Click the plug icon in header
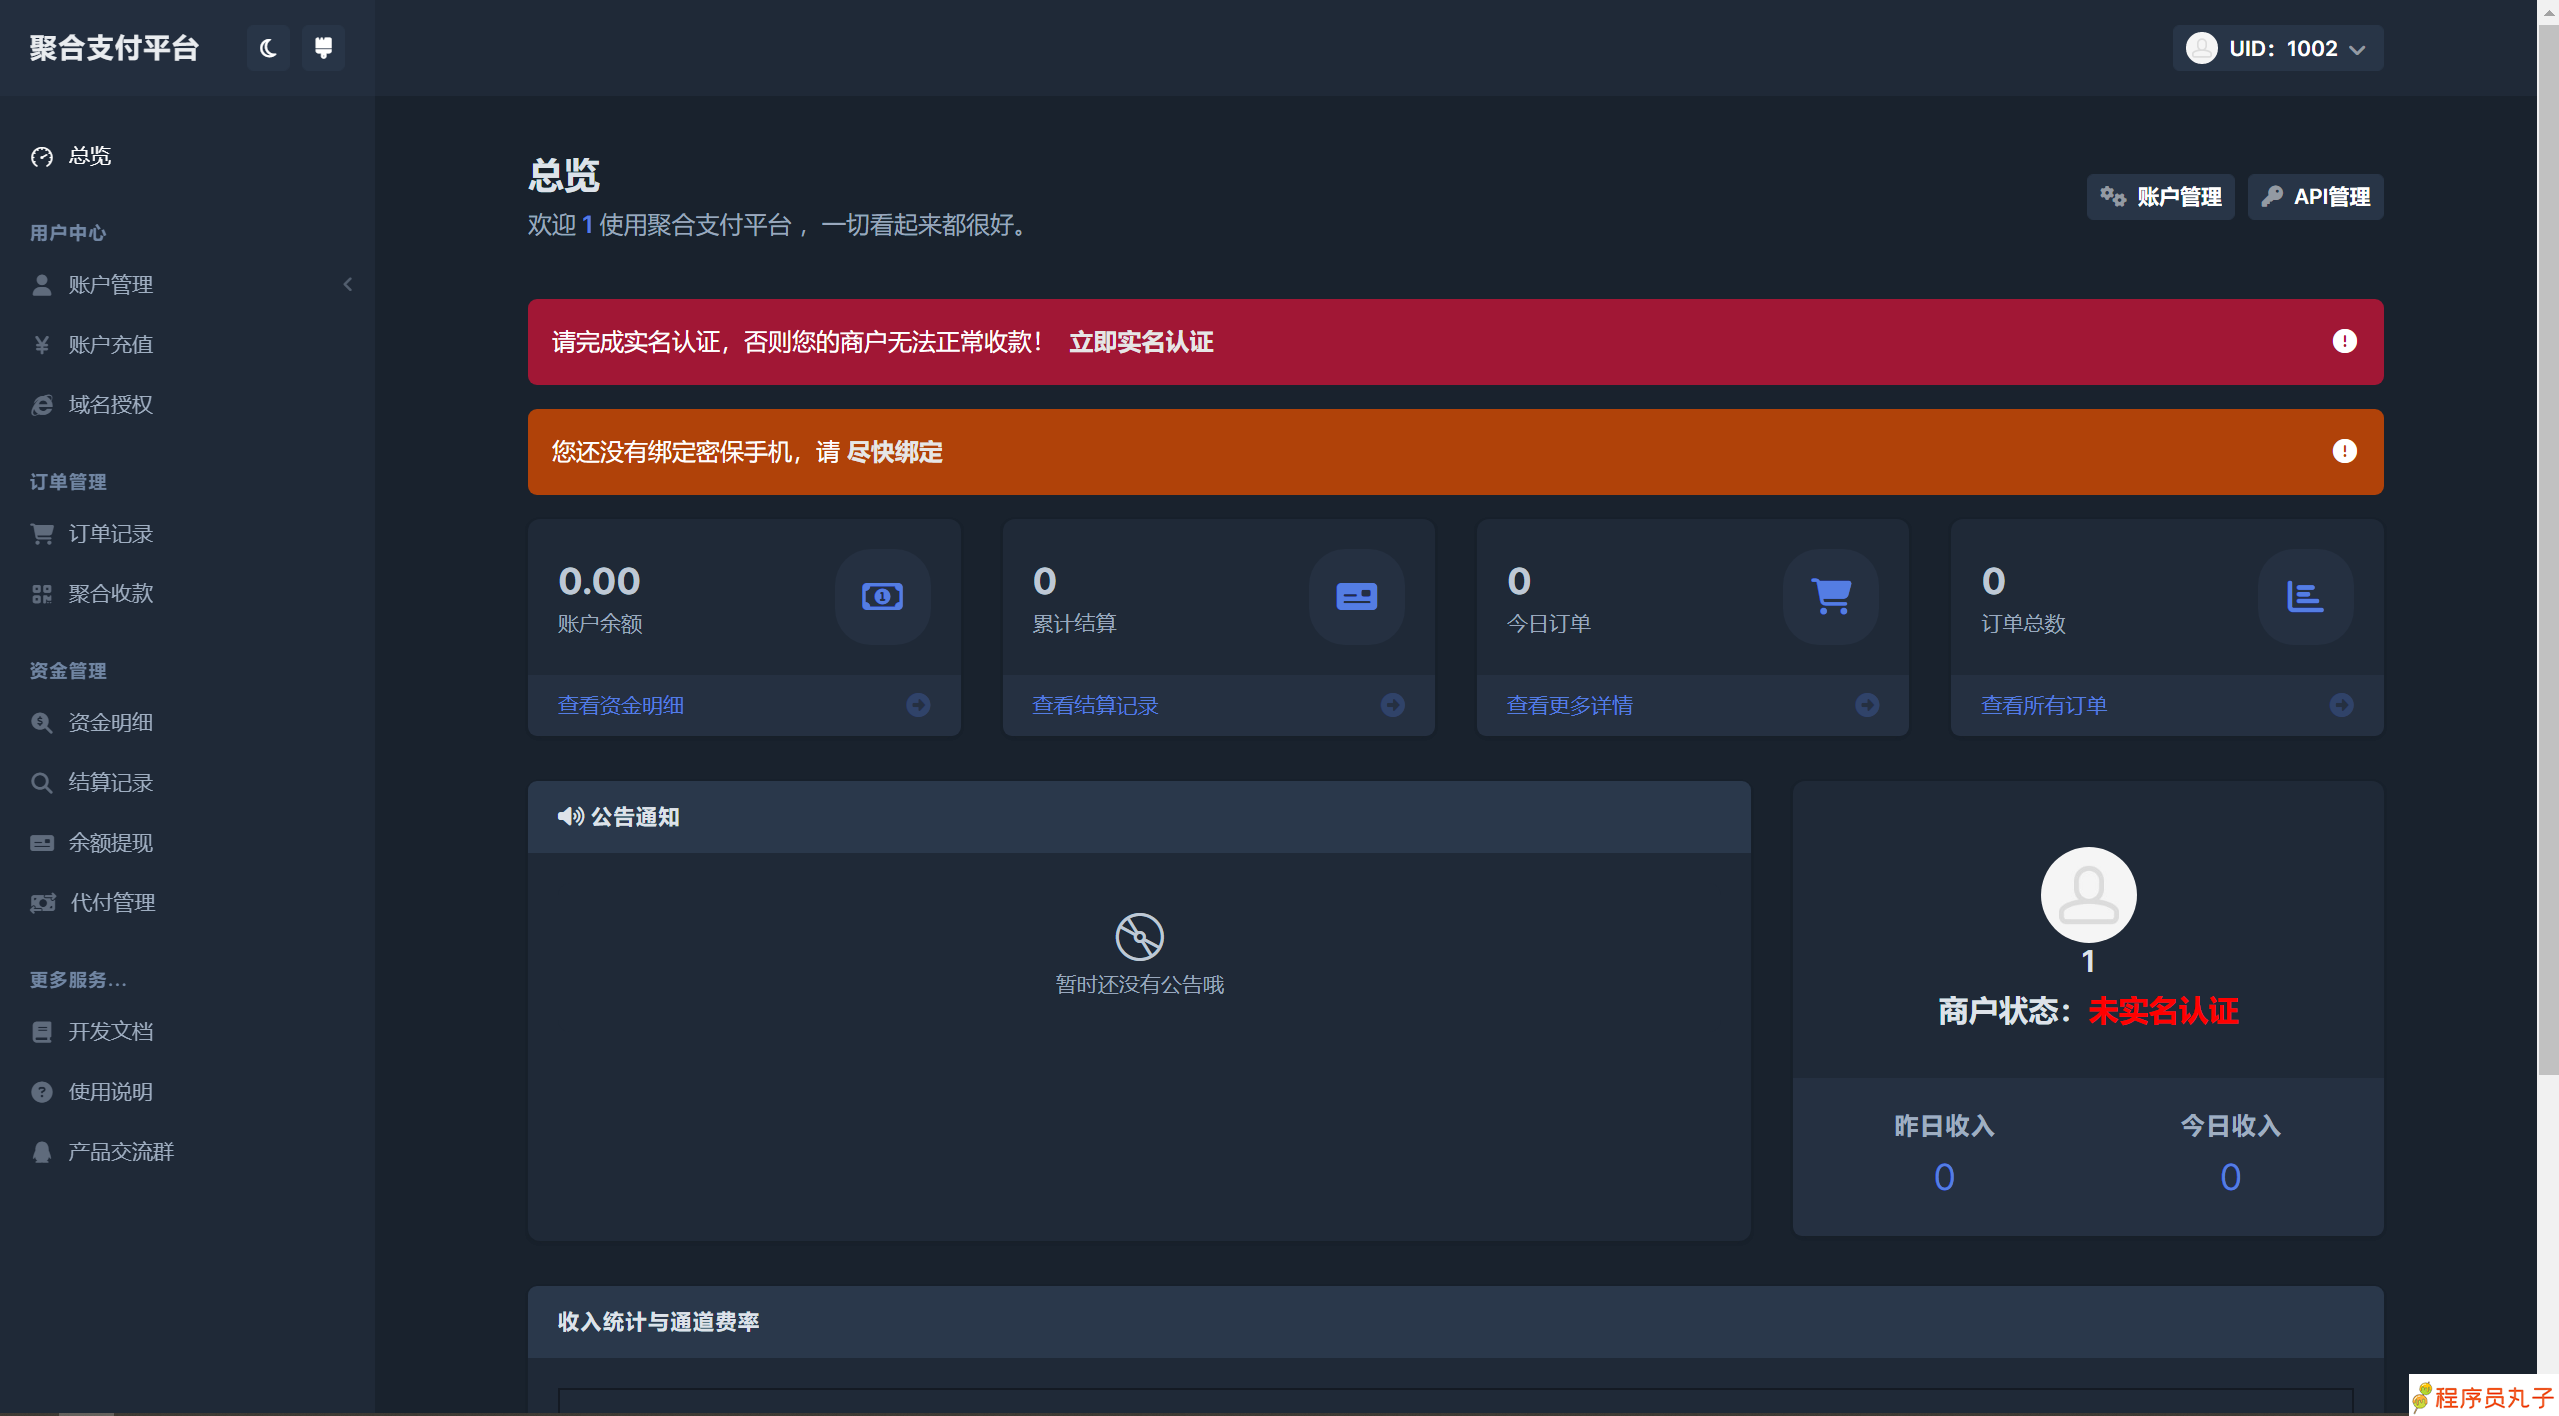The width and height of the screenshot is (2559, 1416). coord(323,48)
